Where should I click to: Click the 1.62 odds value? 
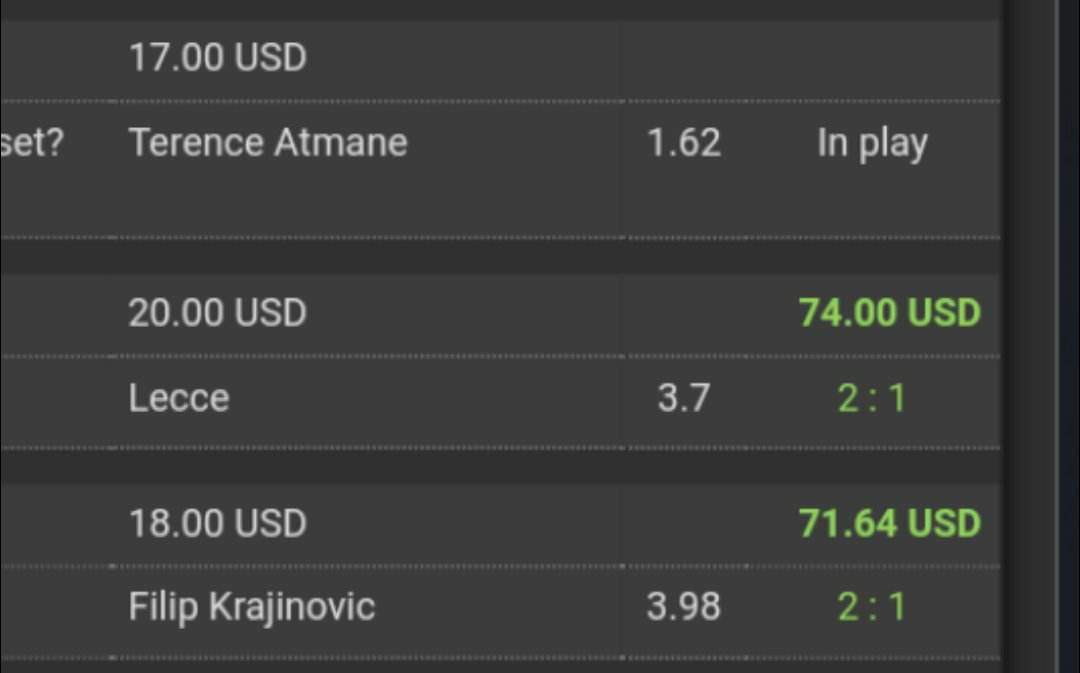coord(684,143)
